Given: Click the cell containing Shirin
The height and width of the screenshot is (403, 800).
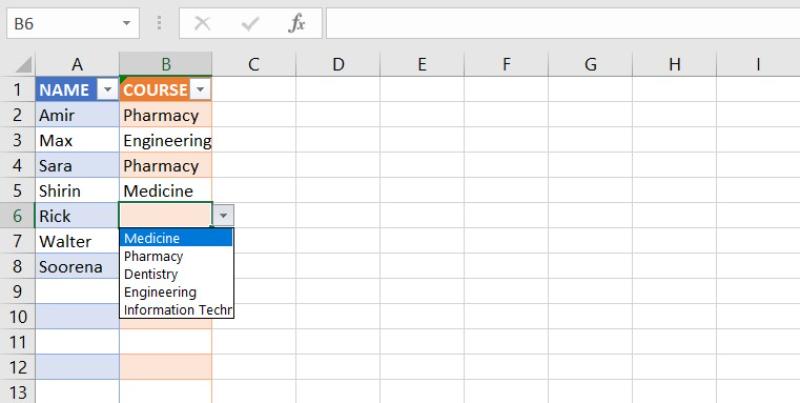Looking at the screenshot, I should point(77,190).
